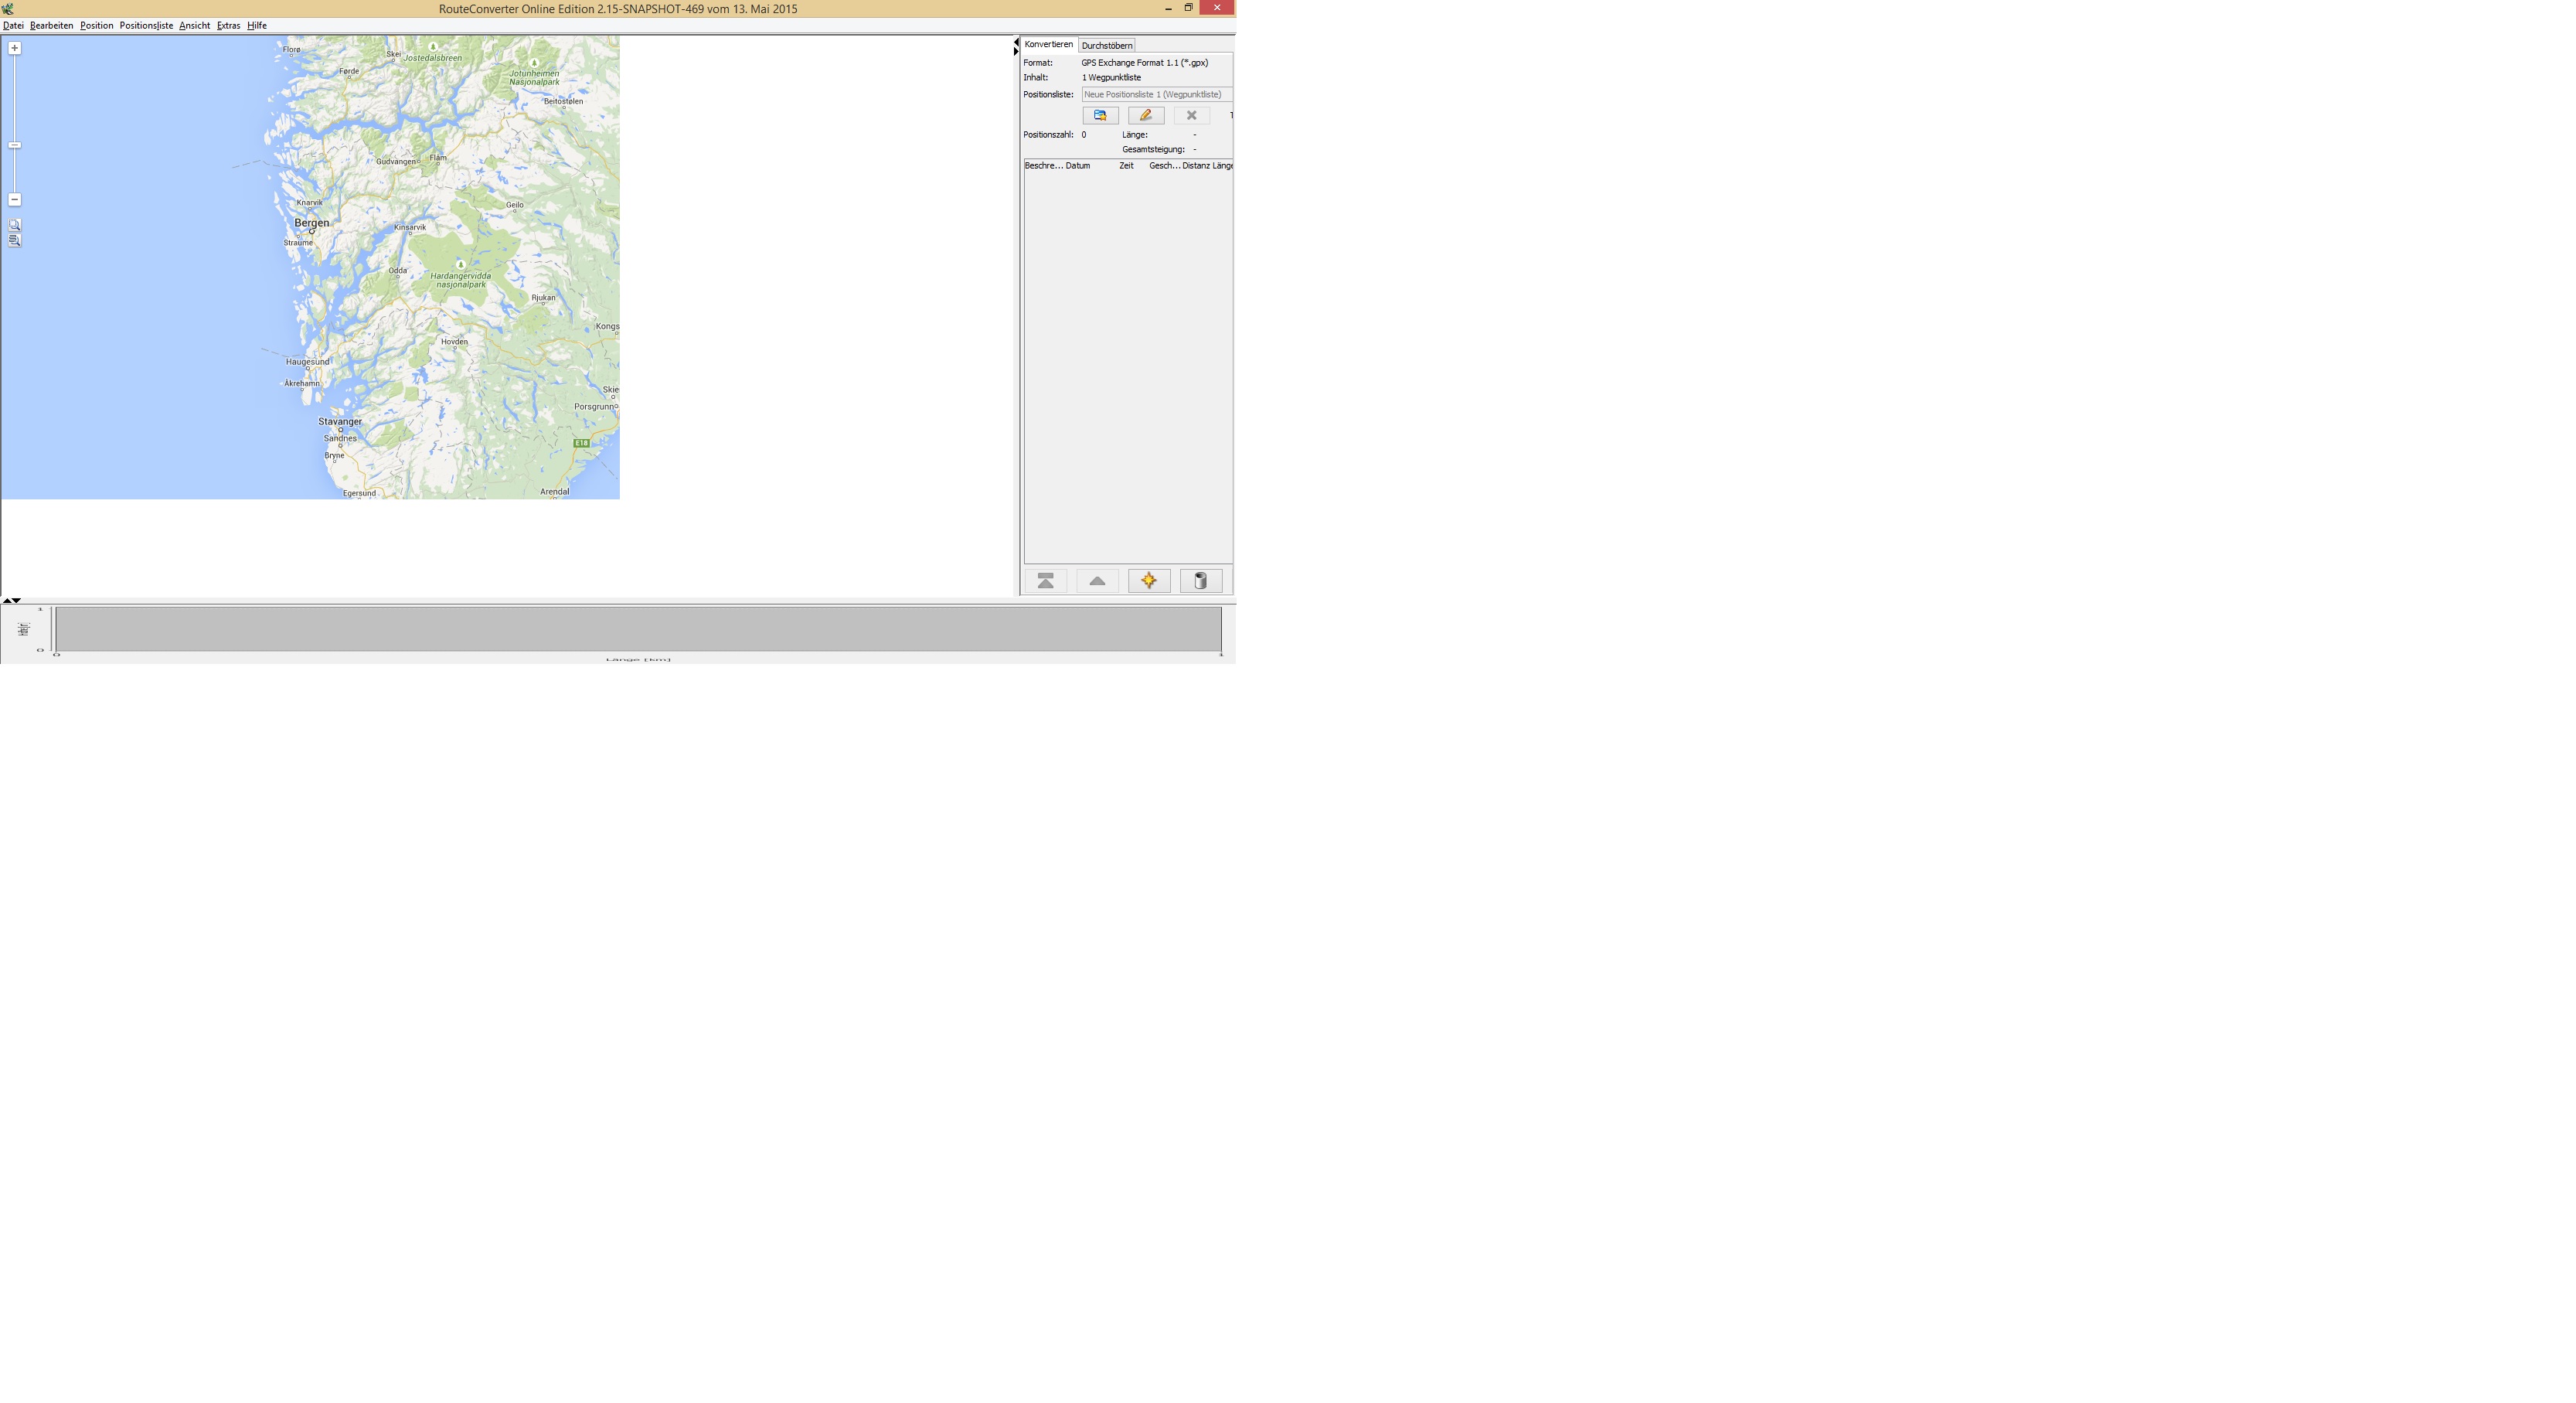Click the zoom-to-selection magnifier icon on map
The width and height of the screenshot is (2576, 1403).
pyautogui.click(x=14, y=225)
